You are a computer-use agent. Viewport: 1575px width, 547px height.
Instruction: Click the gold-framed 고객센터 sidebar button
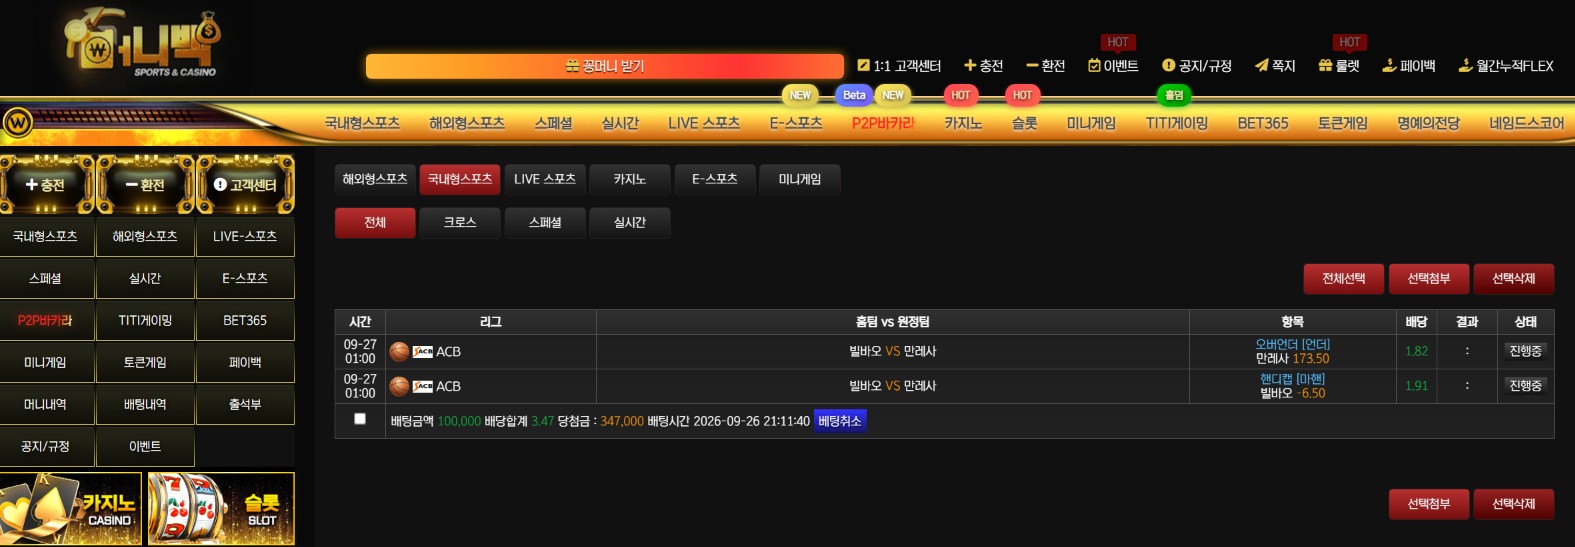pyautogui.click(x=245, y=185)
